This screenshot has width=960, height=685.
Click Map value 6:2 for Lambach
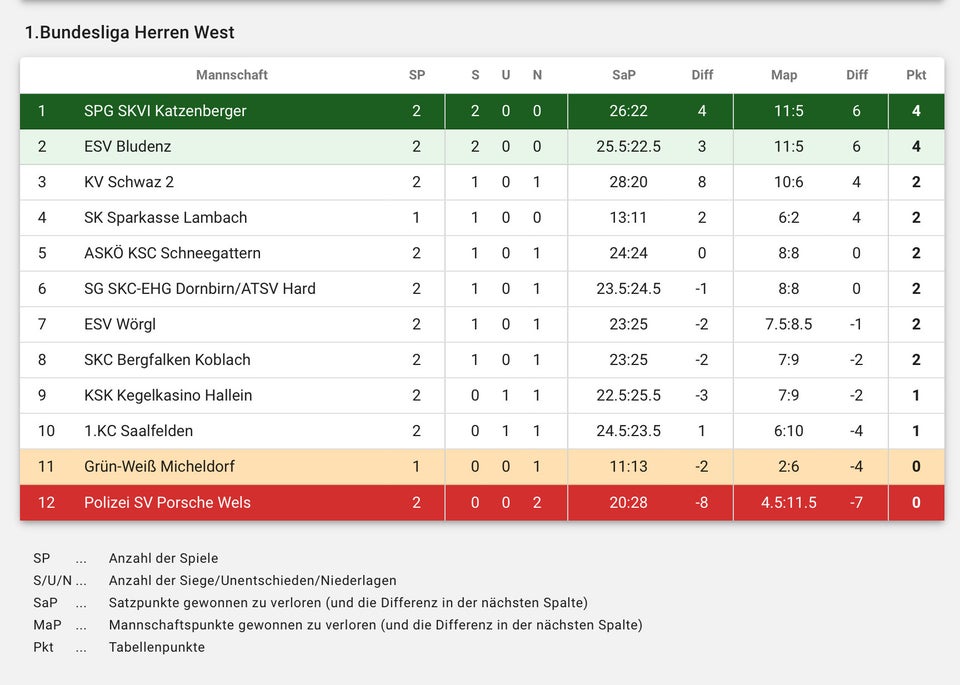coord(789,217)
